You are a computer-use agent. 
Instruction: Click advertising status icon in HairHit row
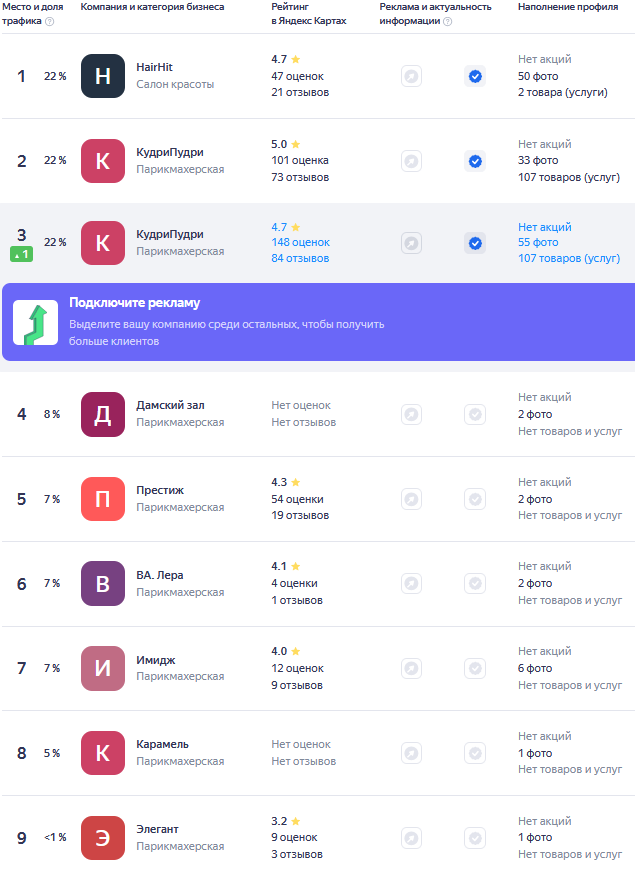[x=411, y=76]
